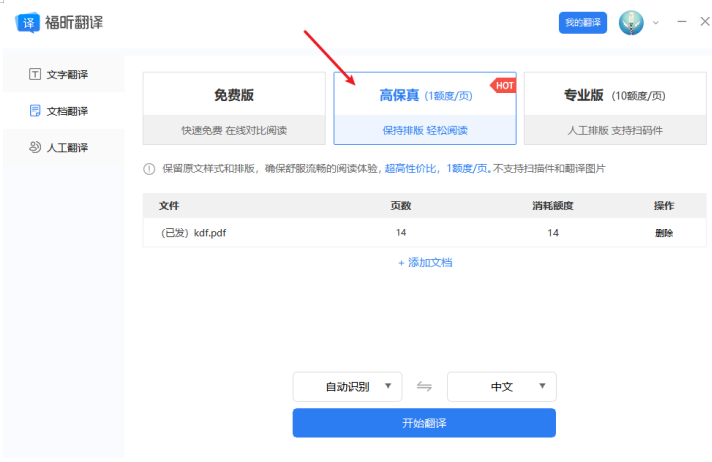Click 添加文档 to add document

(425, 263)
